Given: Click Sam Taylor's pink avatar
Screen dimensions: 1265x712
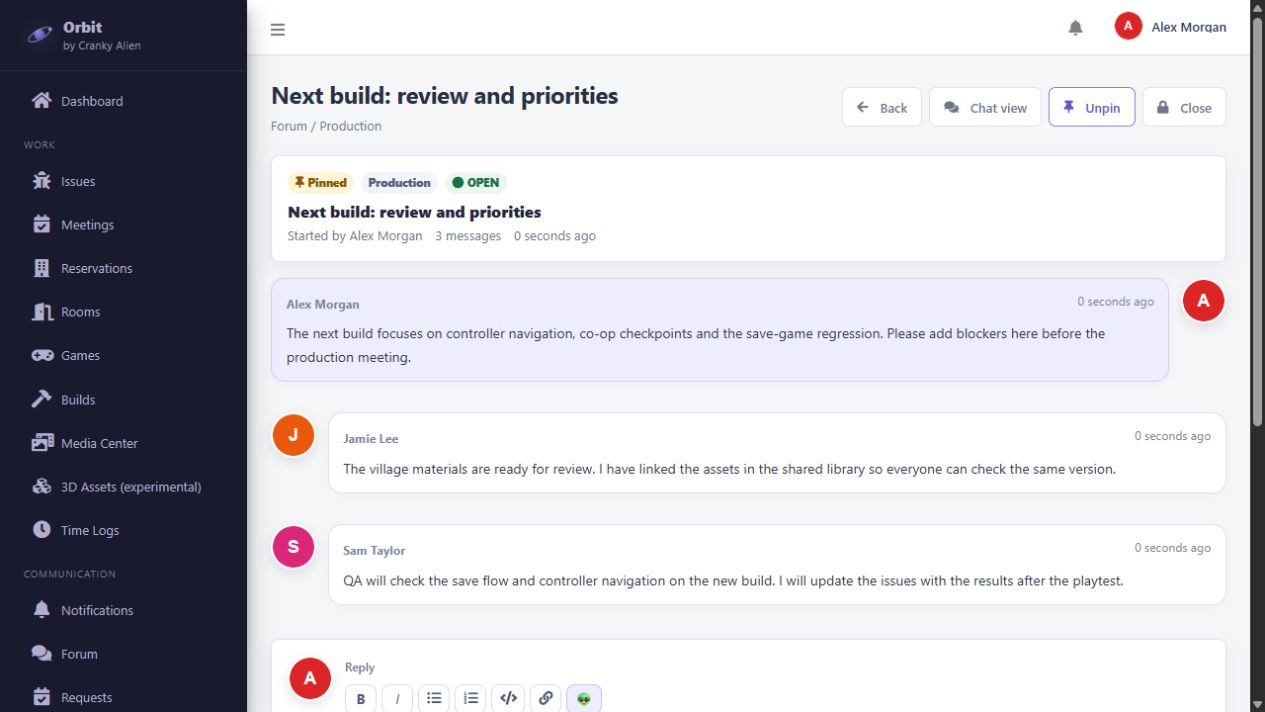Looking at the screenshot, I should click(293, 547).
